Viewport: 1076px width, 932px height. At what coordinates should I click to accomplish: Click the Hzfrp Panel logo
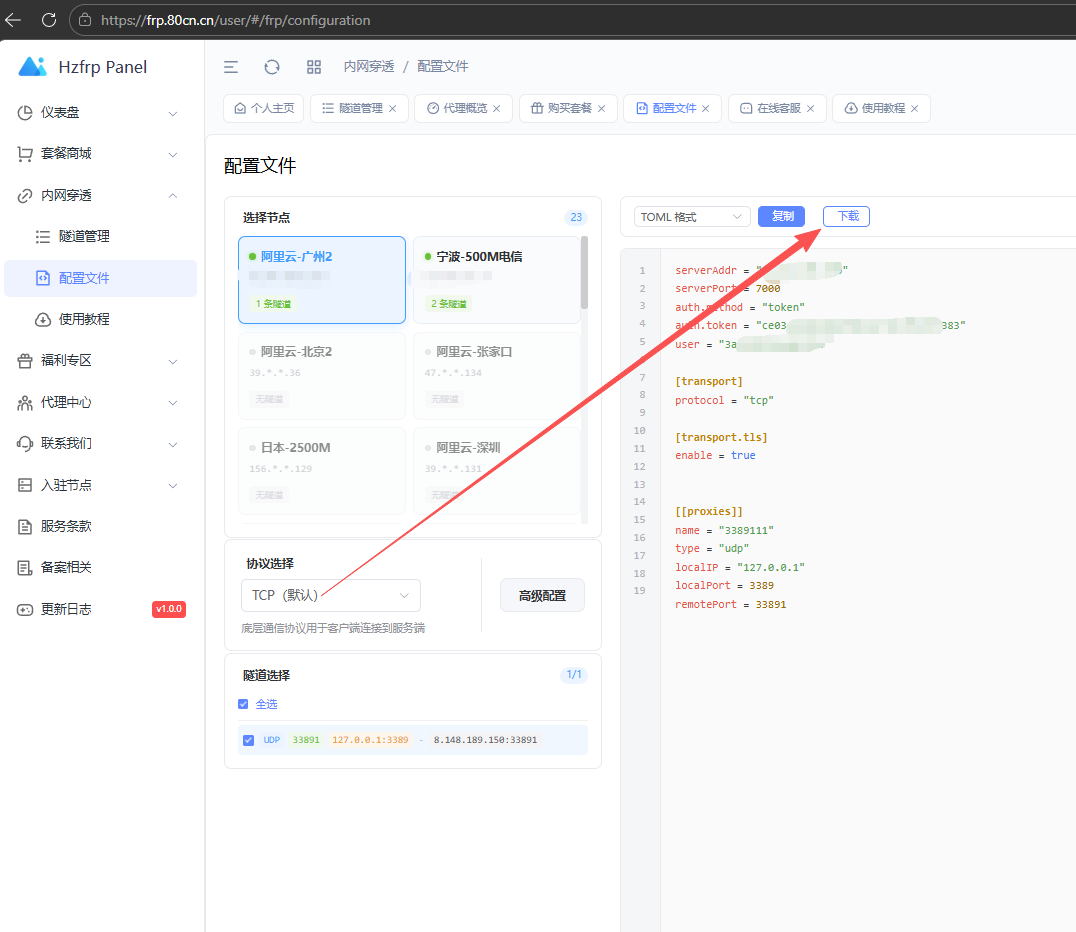(32, 67)
